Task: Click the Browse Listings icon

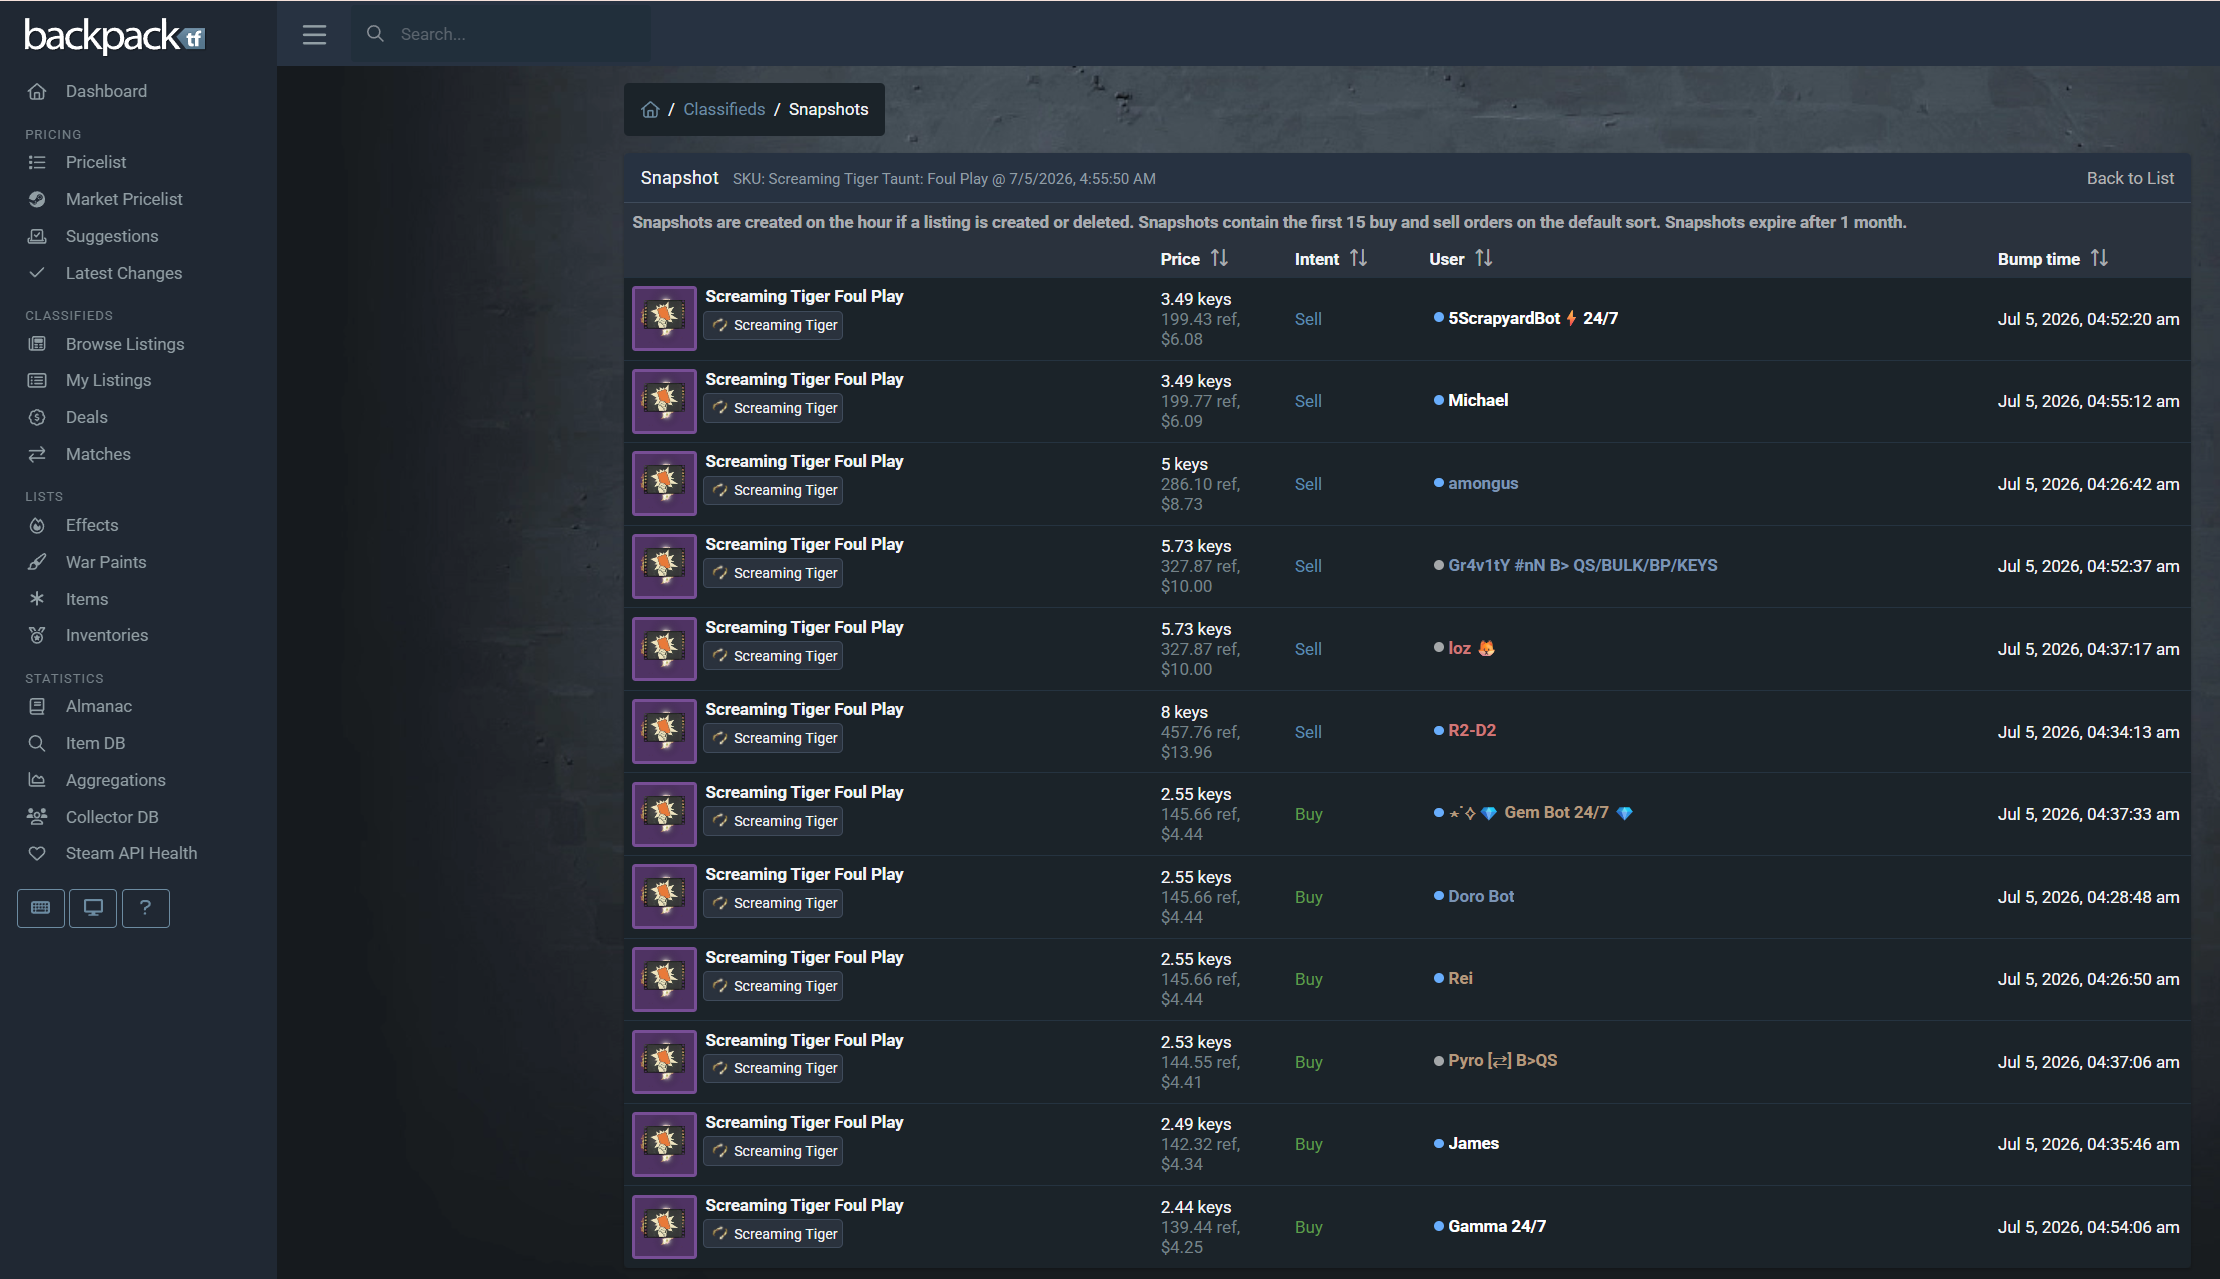Action: (37, 344)
